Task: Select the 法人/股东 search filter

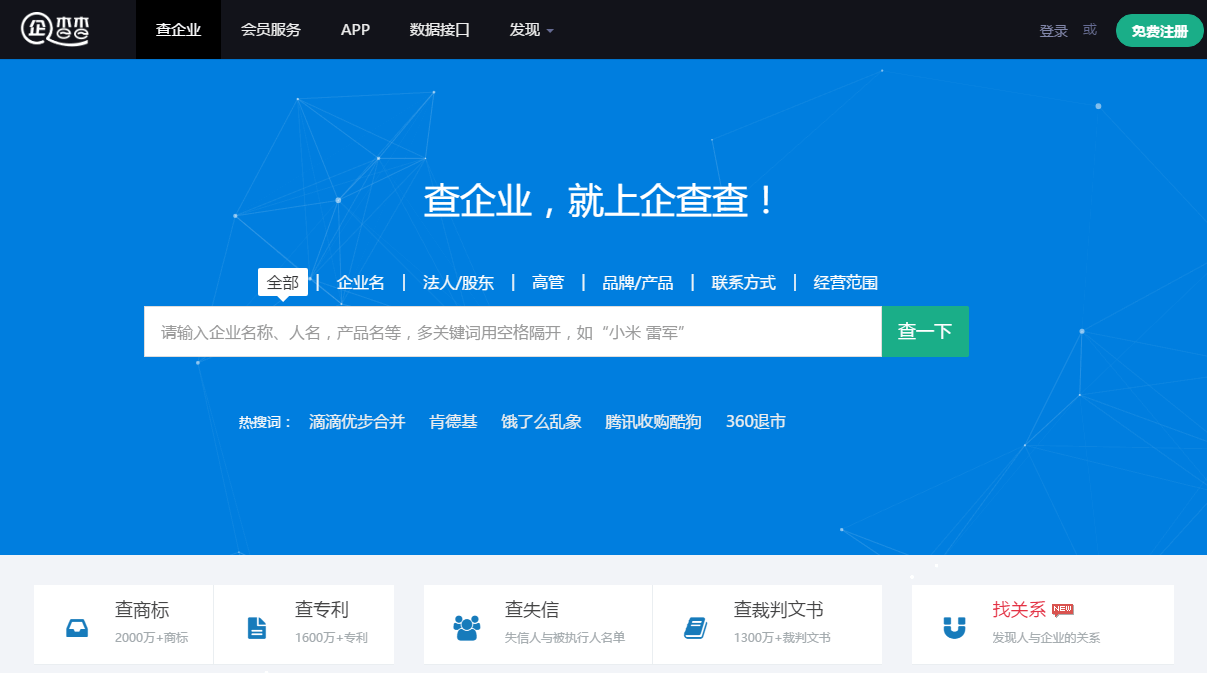Action: pyautogui.click(x=458, y=282)
